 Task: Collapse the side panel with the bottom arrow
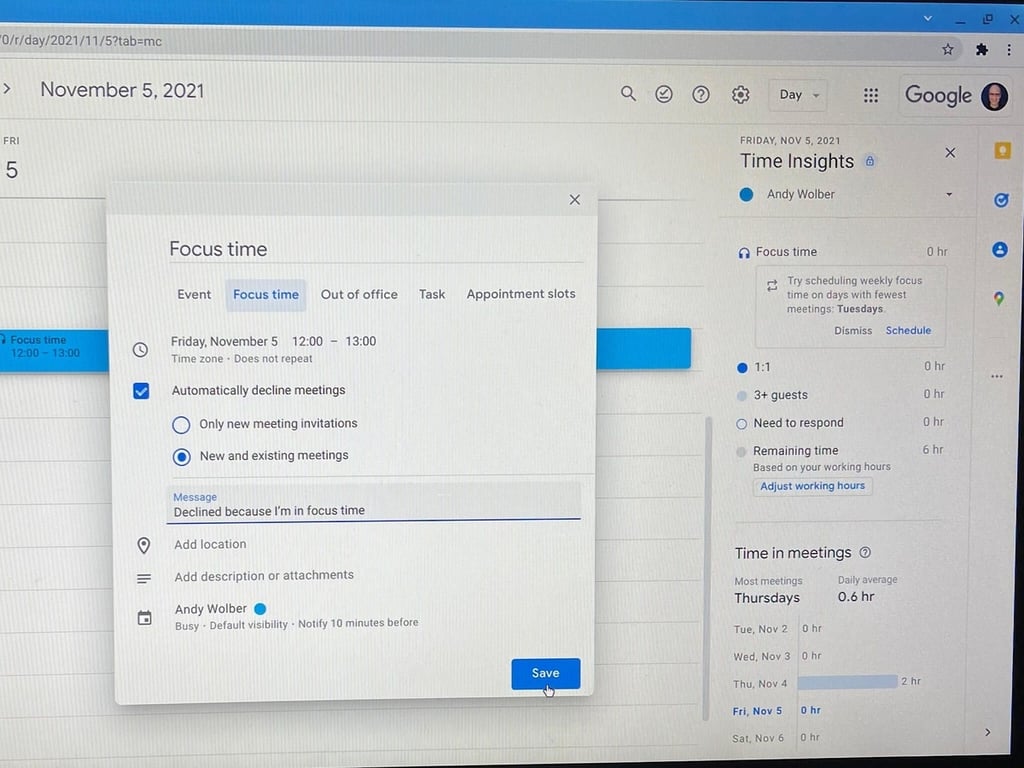point(987,732)
